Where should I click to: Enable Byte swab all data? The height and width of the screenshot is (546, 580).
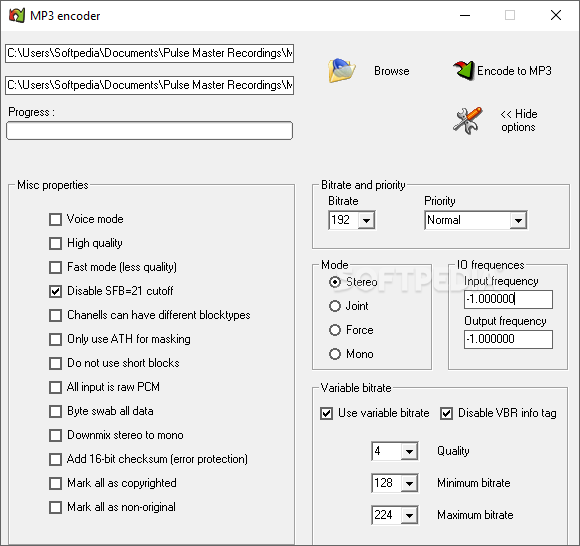[55, 411]
